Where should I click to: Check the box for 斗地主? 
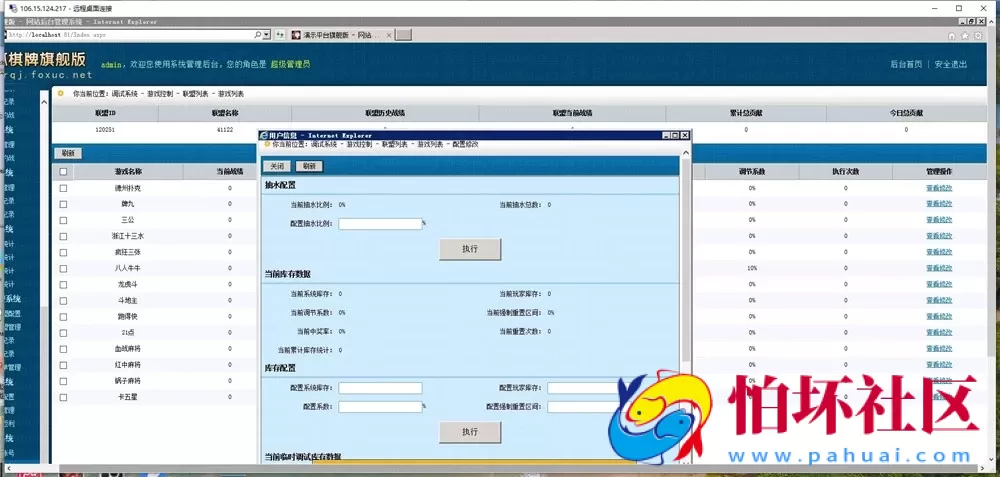pyautogui.click(x=63, y=300)
